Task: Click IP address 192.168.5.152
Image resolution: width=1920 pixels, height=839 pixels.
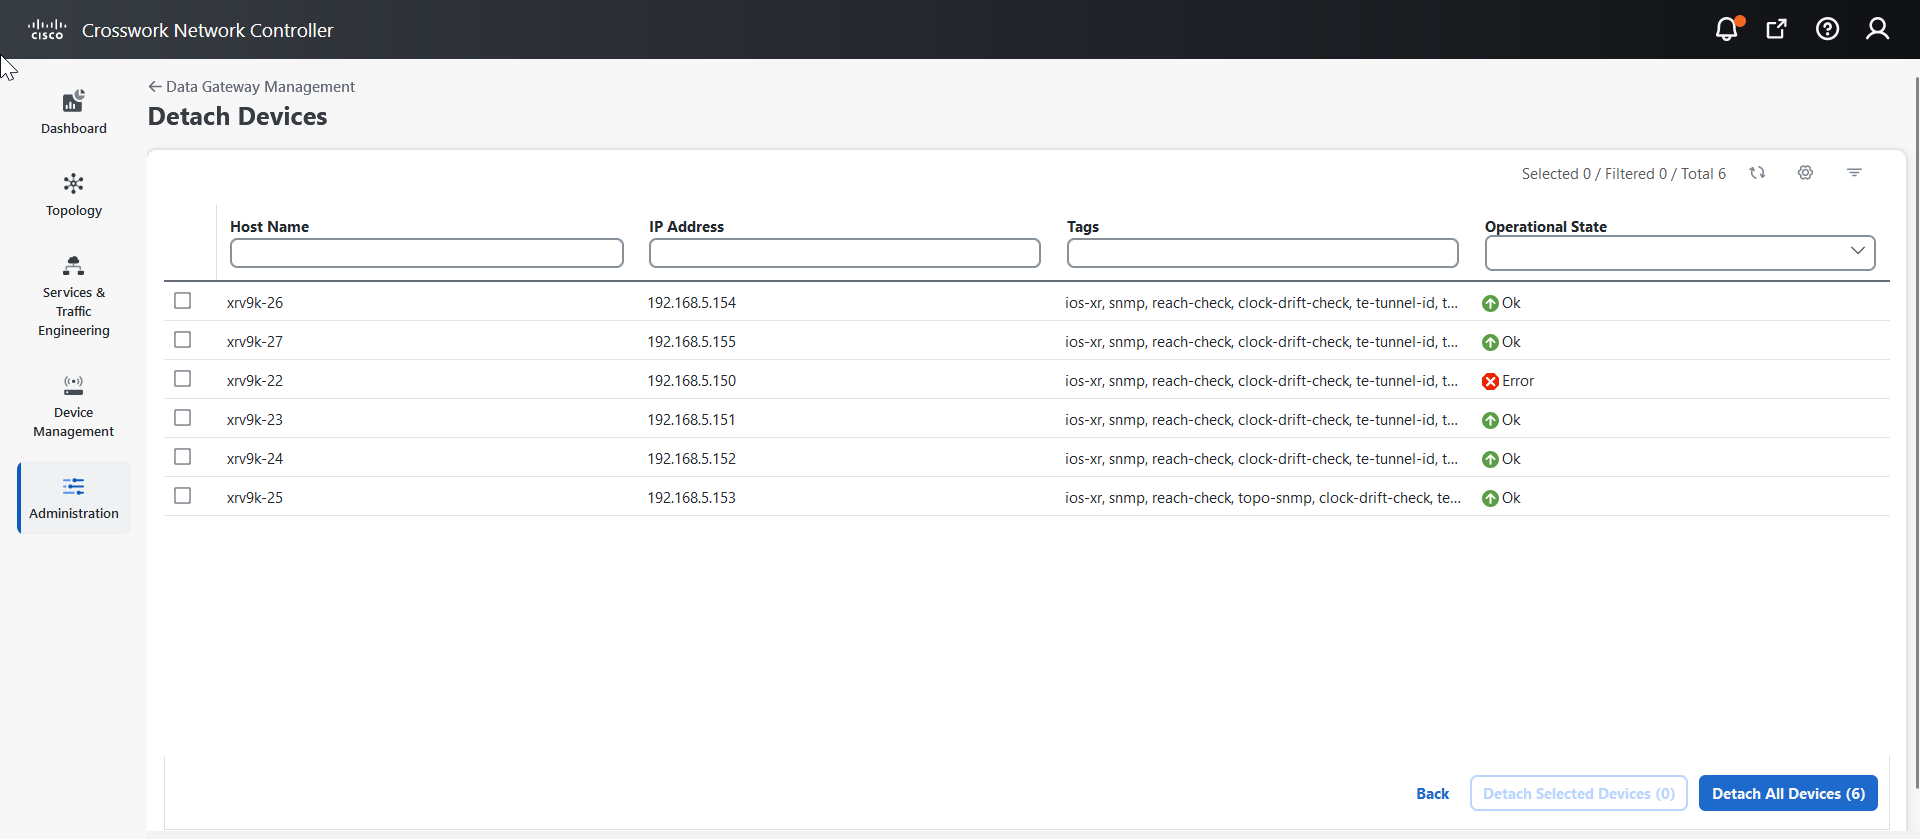Action: pyautogui.click(x=691, y=459)
